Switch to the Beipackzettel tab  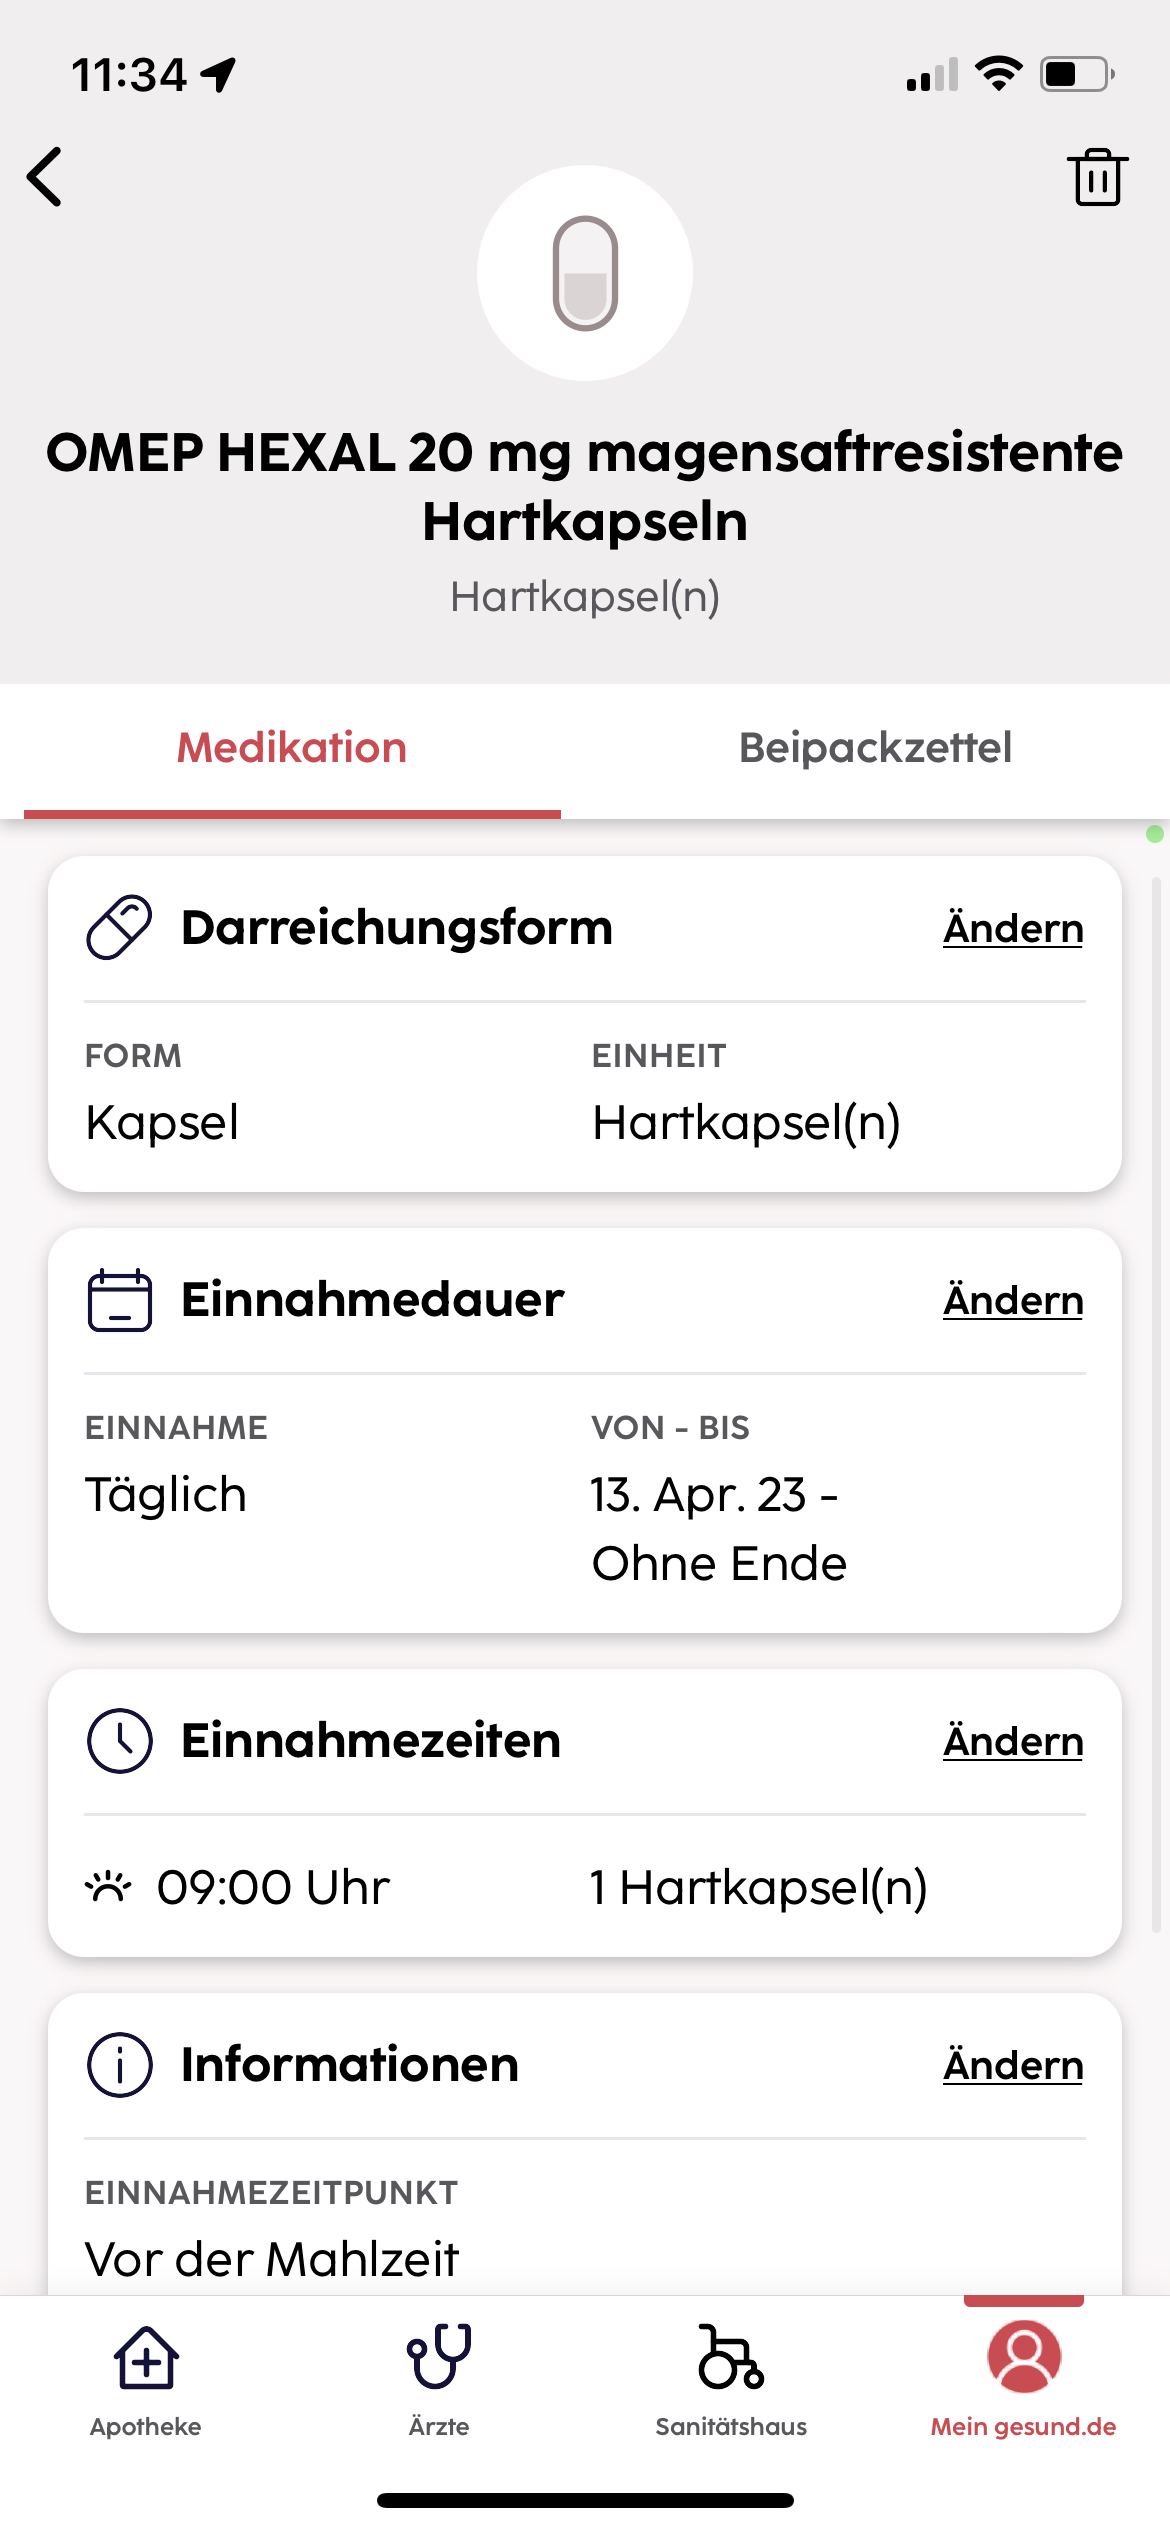coord(875,748)
